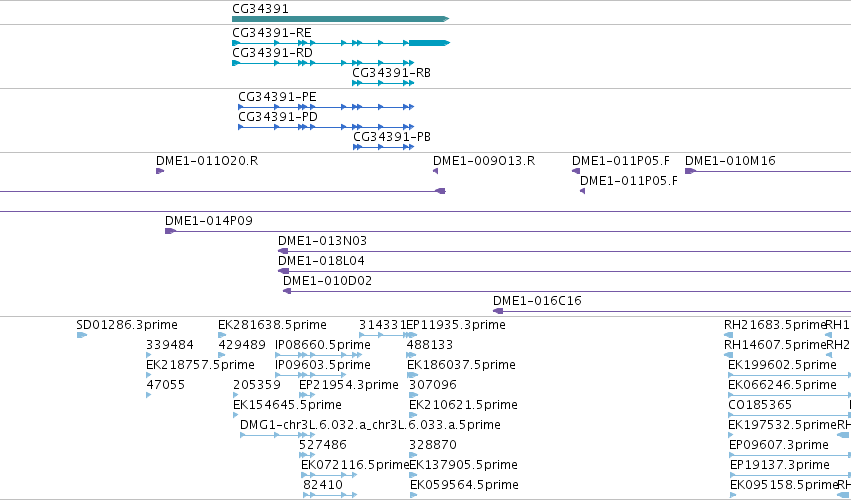
Task: Click the EK154645.5prime EST label
Action: [x=287, y=405]
